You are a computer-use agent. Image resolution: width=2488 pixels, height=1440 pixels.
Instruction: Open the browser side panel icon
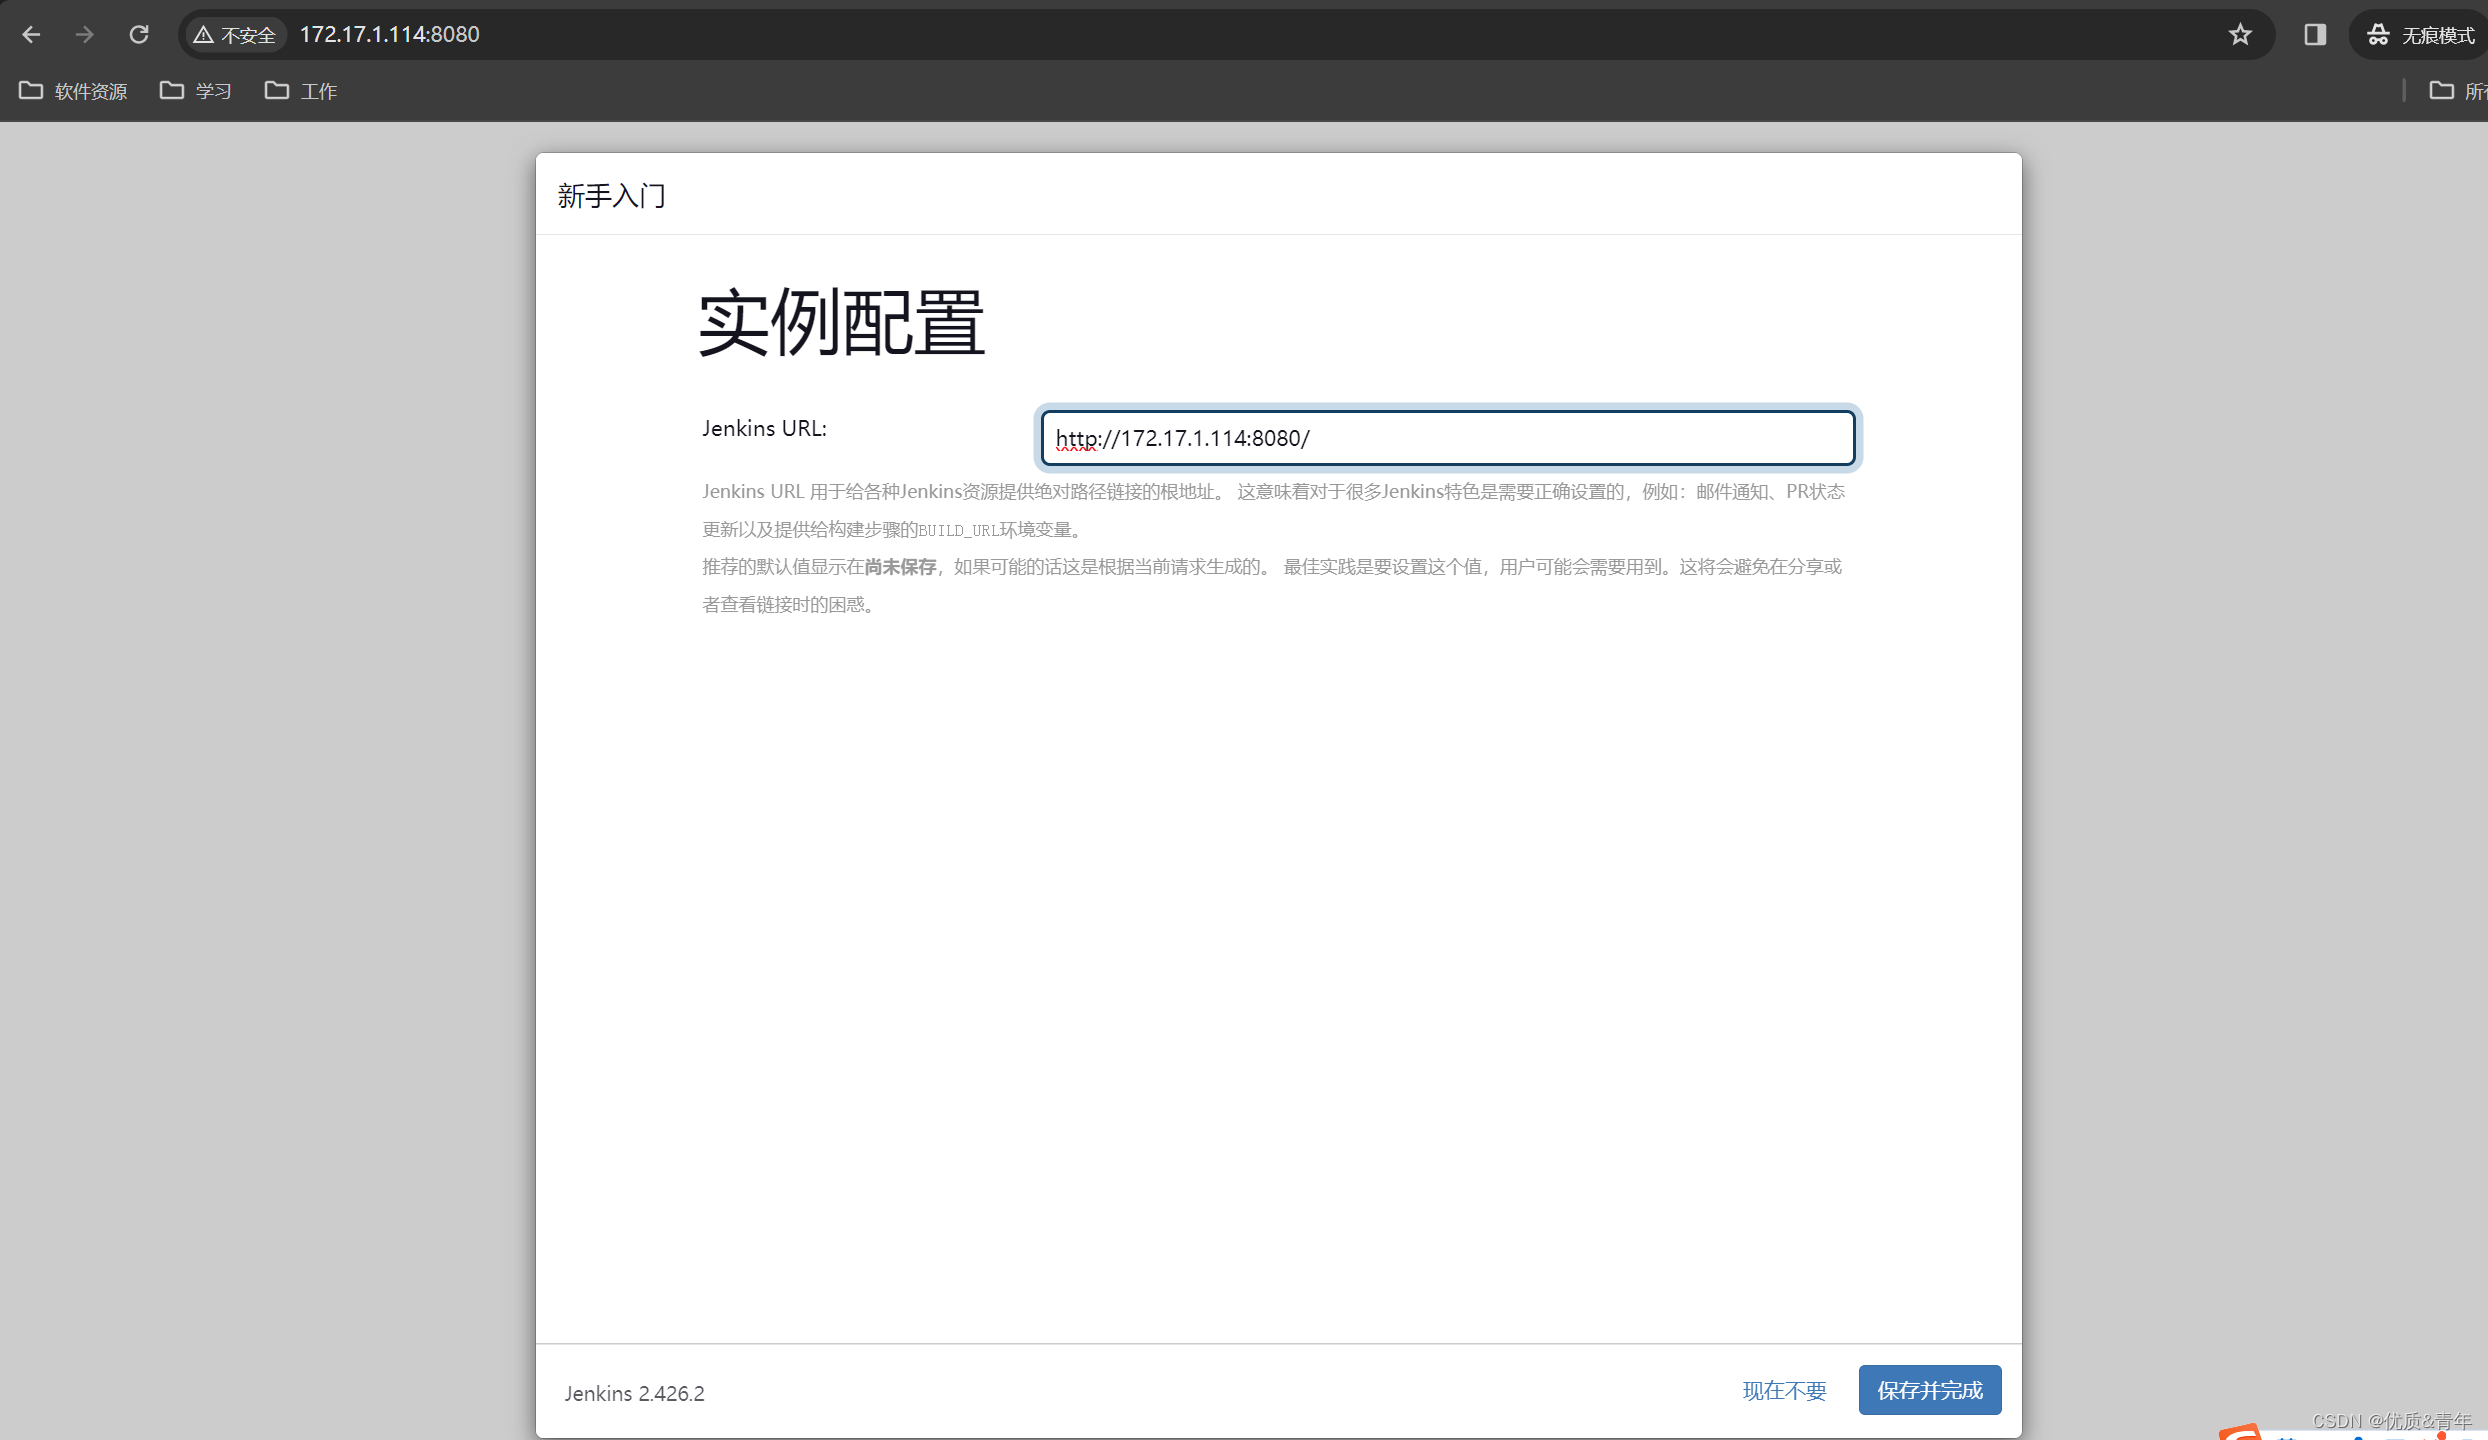[2315, 35]
